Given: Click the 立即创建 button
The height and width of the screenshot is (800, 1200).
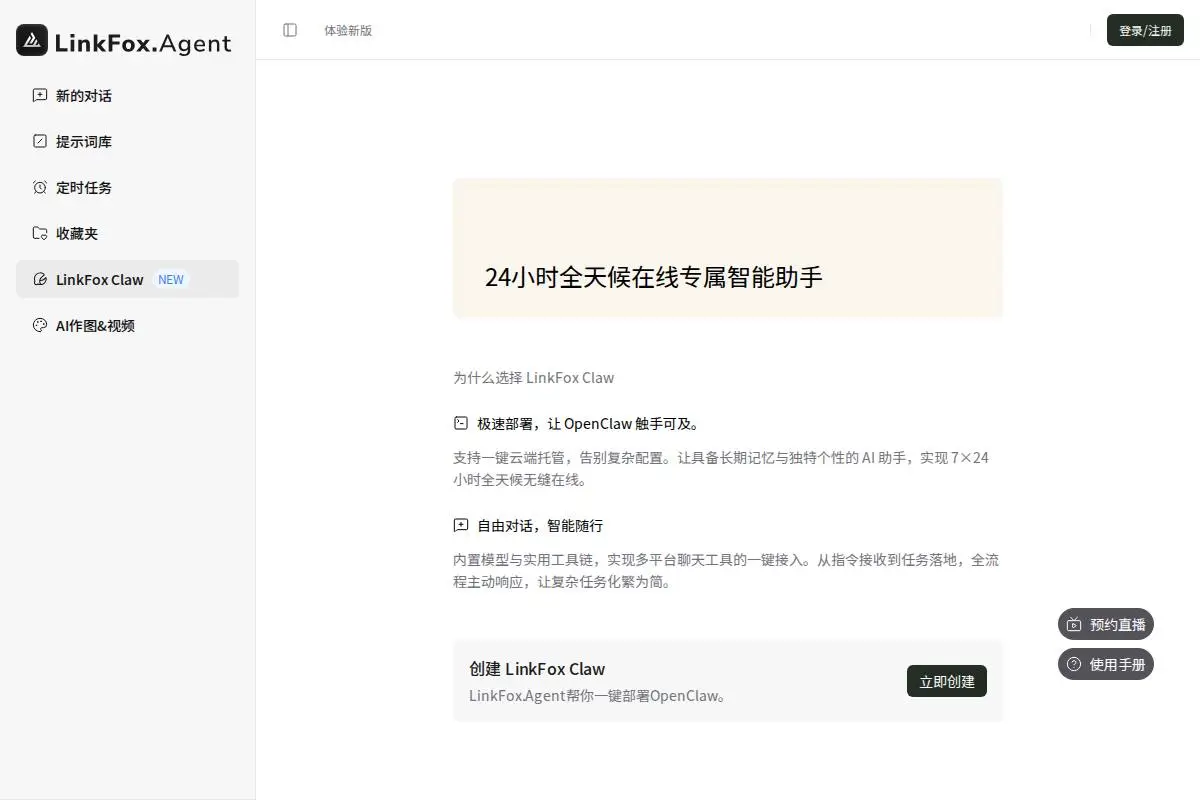Looking at the screenshot, I should 947,681.
